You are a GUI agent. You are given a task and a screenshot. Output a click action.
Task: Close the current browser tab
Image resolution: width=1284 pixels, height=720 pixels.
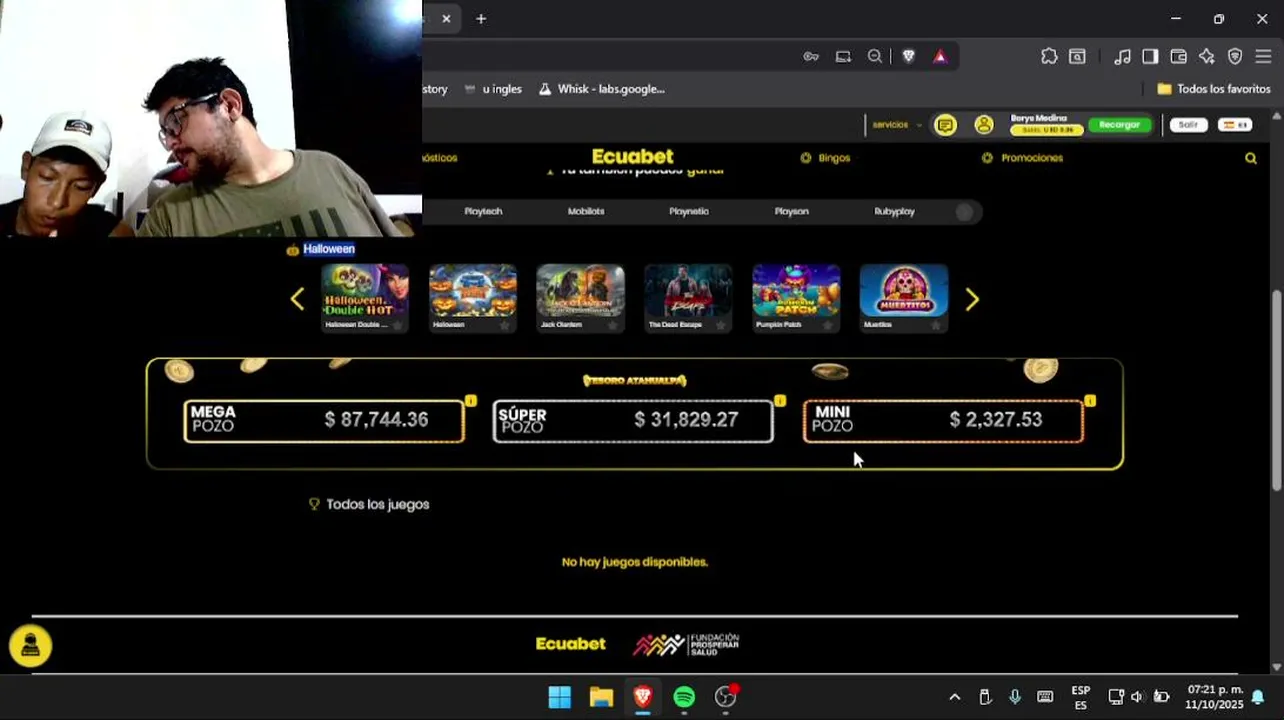pos(446,19)
